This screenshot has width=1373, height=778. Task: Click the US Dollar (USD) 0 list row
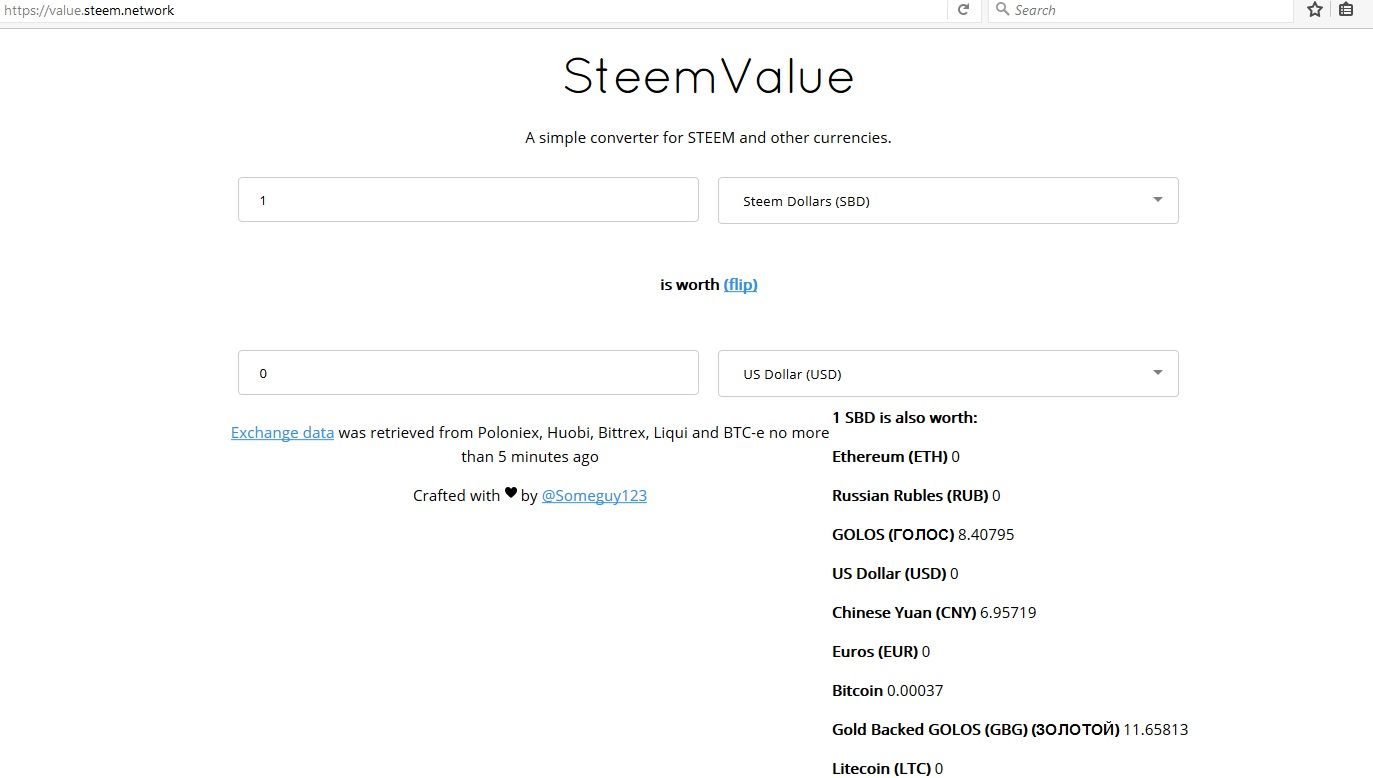tap(895, 574)
